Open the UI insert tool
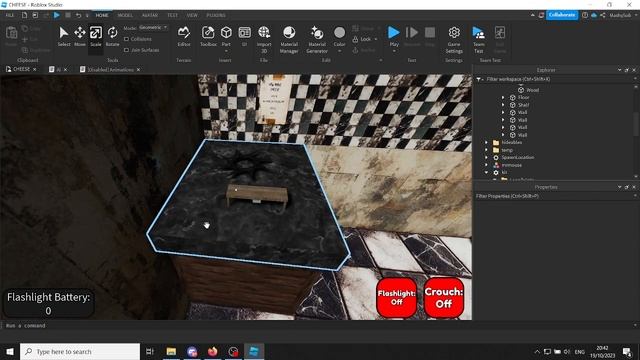 click(244, 36)
